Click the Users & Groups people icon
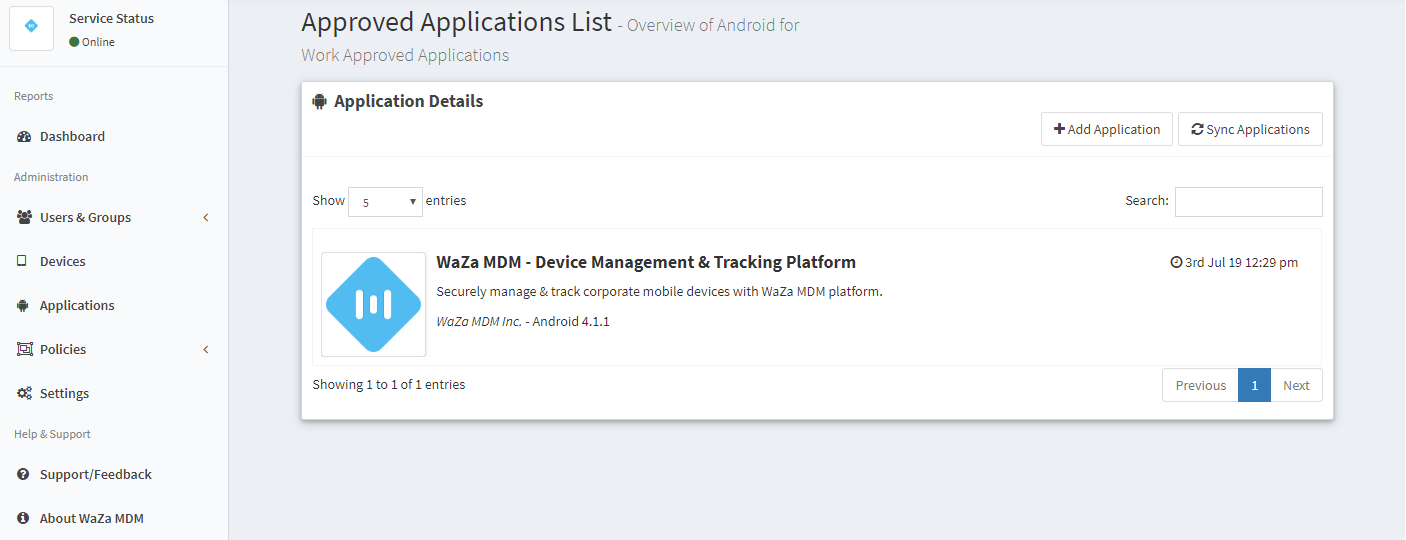 click(x=25, y=217)
